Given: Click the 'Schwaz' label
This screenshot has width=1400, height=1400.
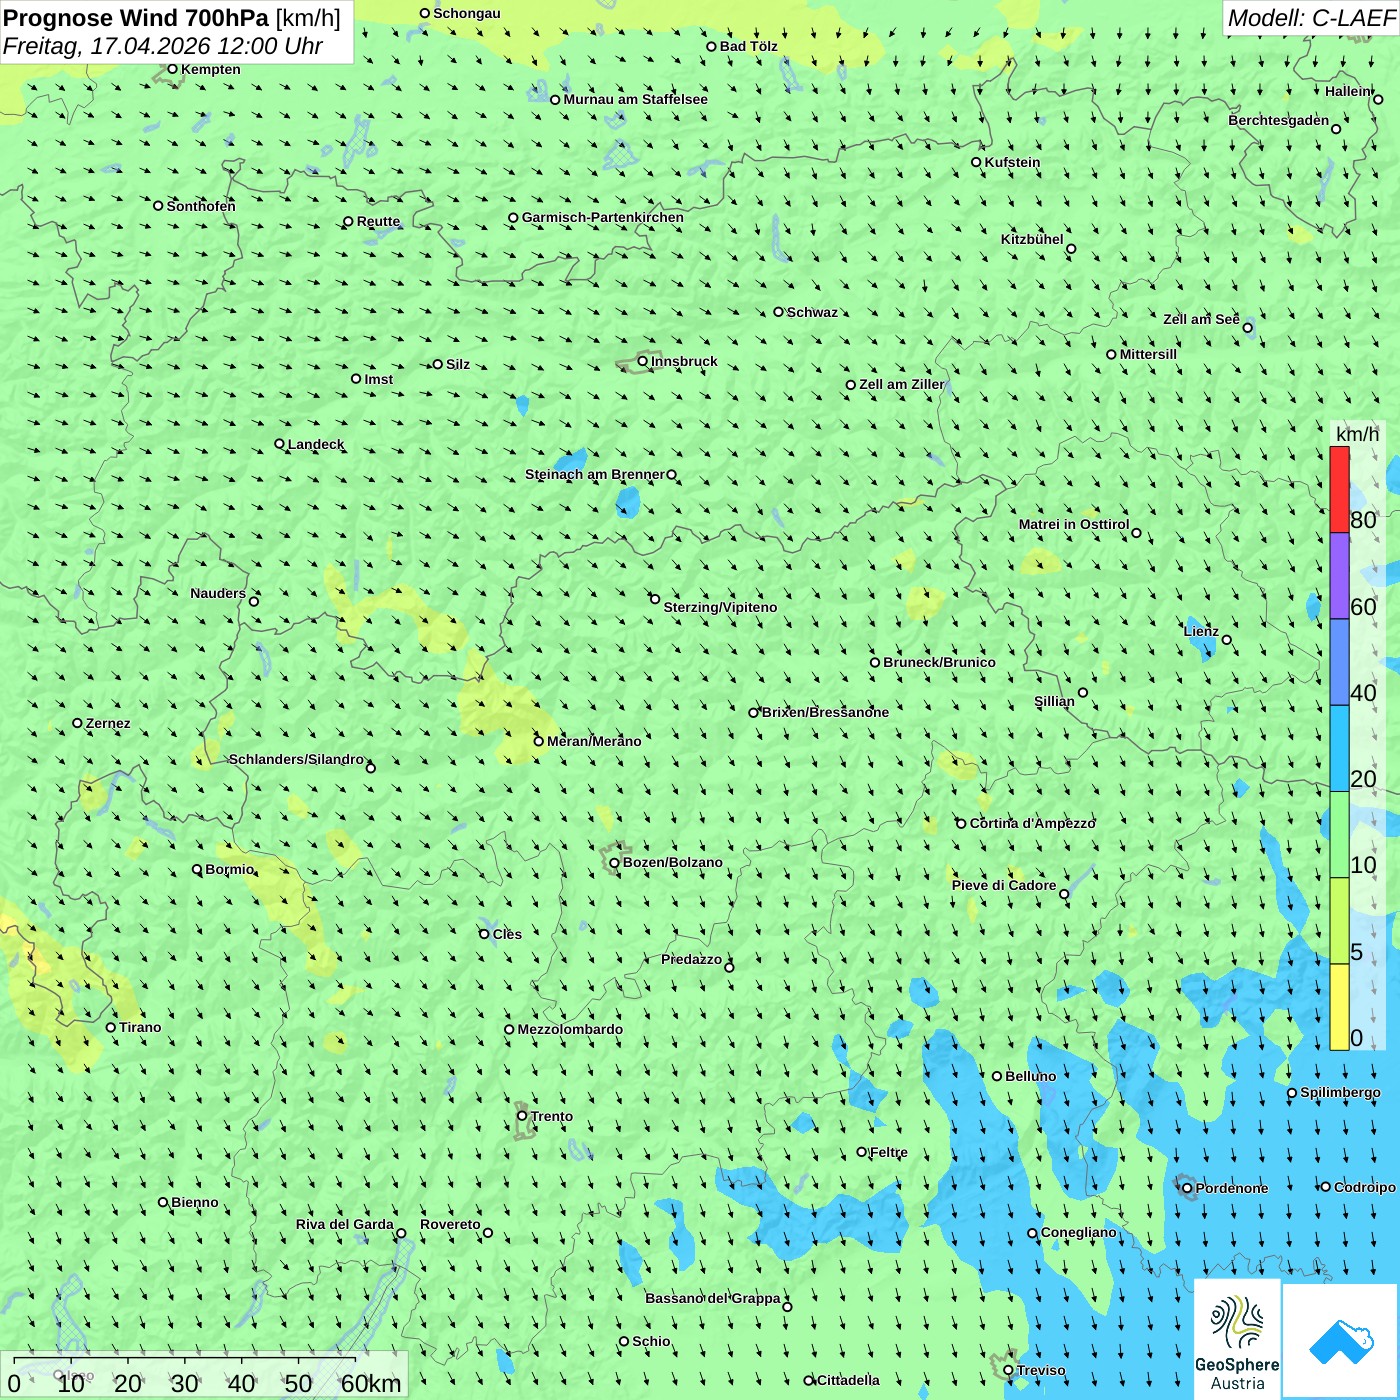Looking at the screenshot, I should (813, 312).
